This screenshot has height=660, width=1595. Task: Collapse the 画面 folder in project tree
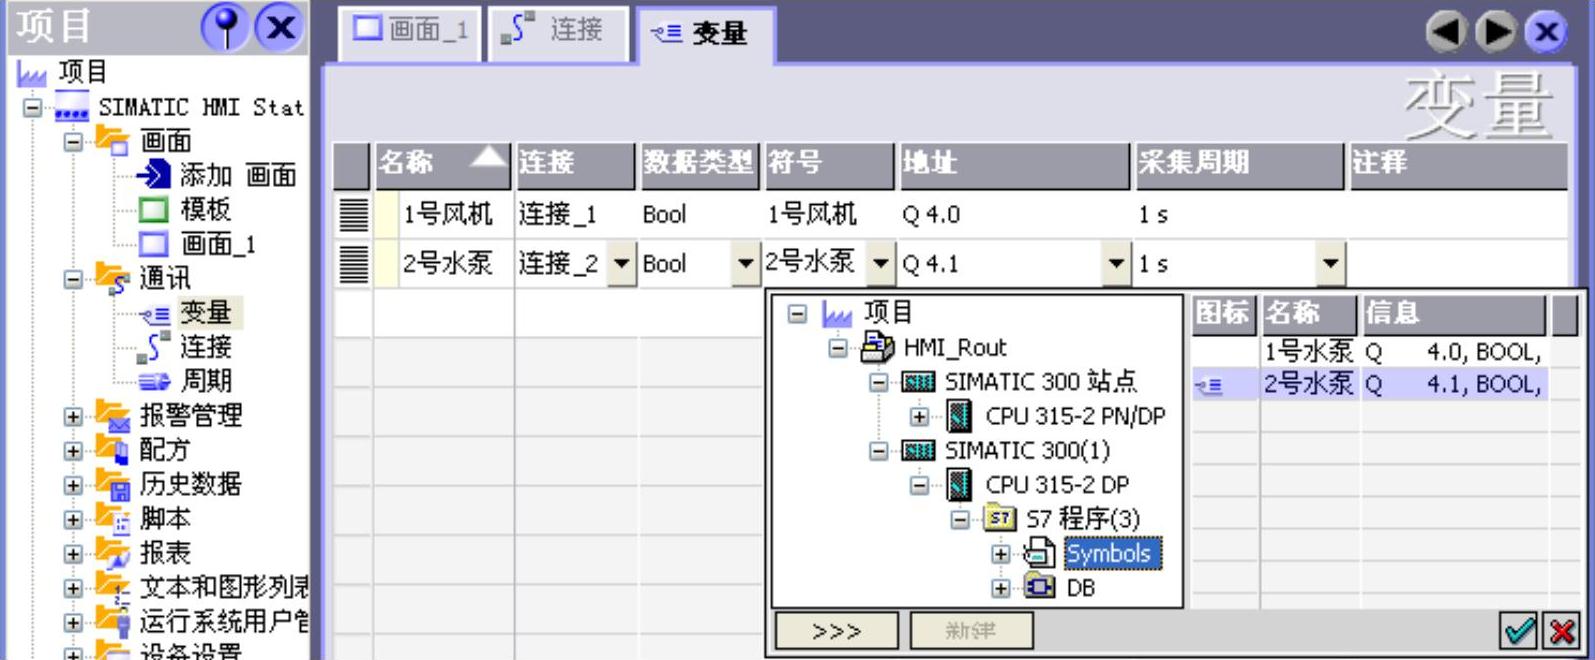[73, 141]
